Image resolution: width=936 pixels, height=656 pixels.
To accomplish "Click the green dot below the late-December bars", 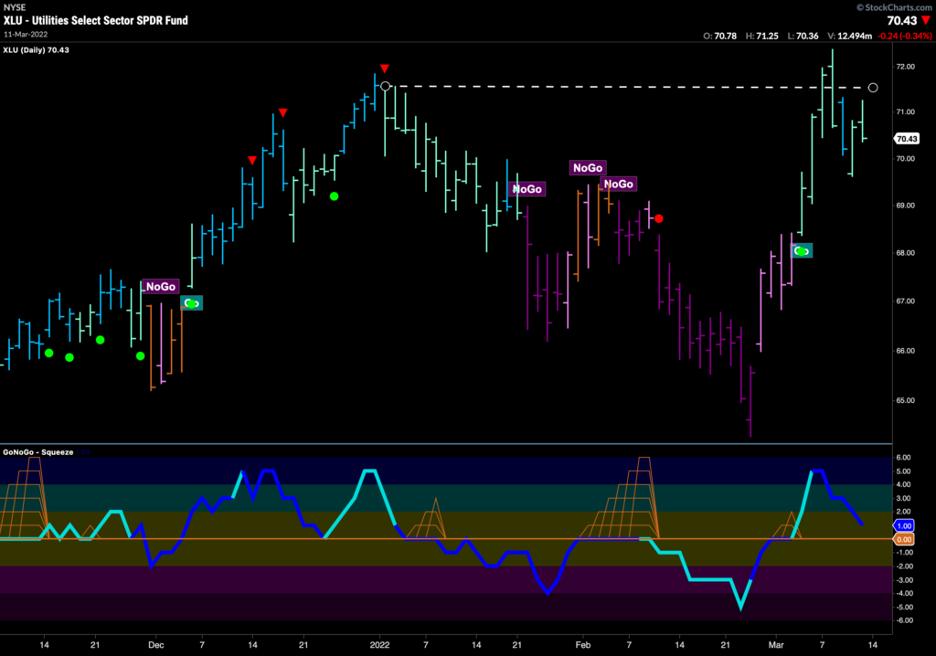I will [x=334, y=196].
